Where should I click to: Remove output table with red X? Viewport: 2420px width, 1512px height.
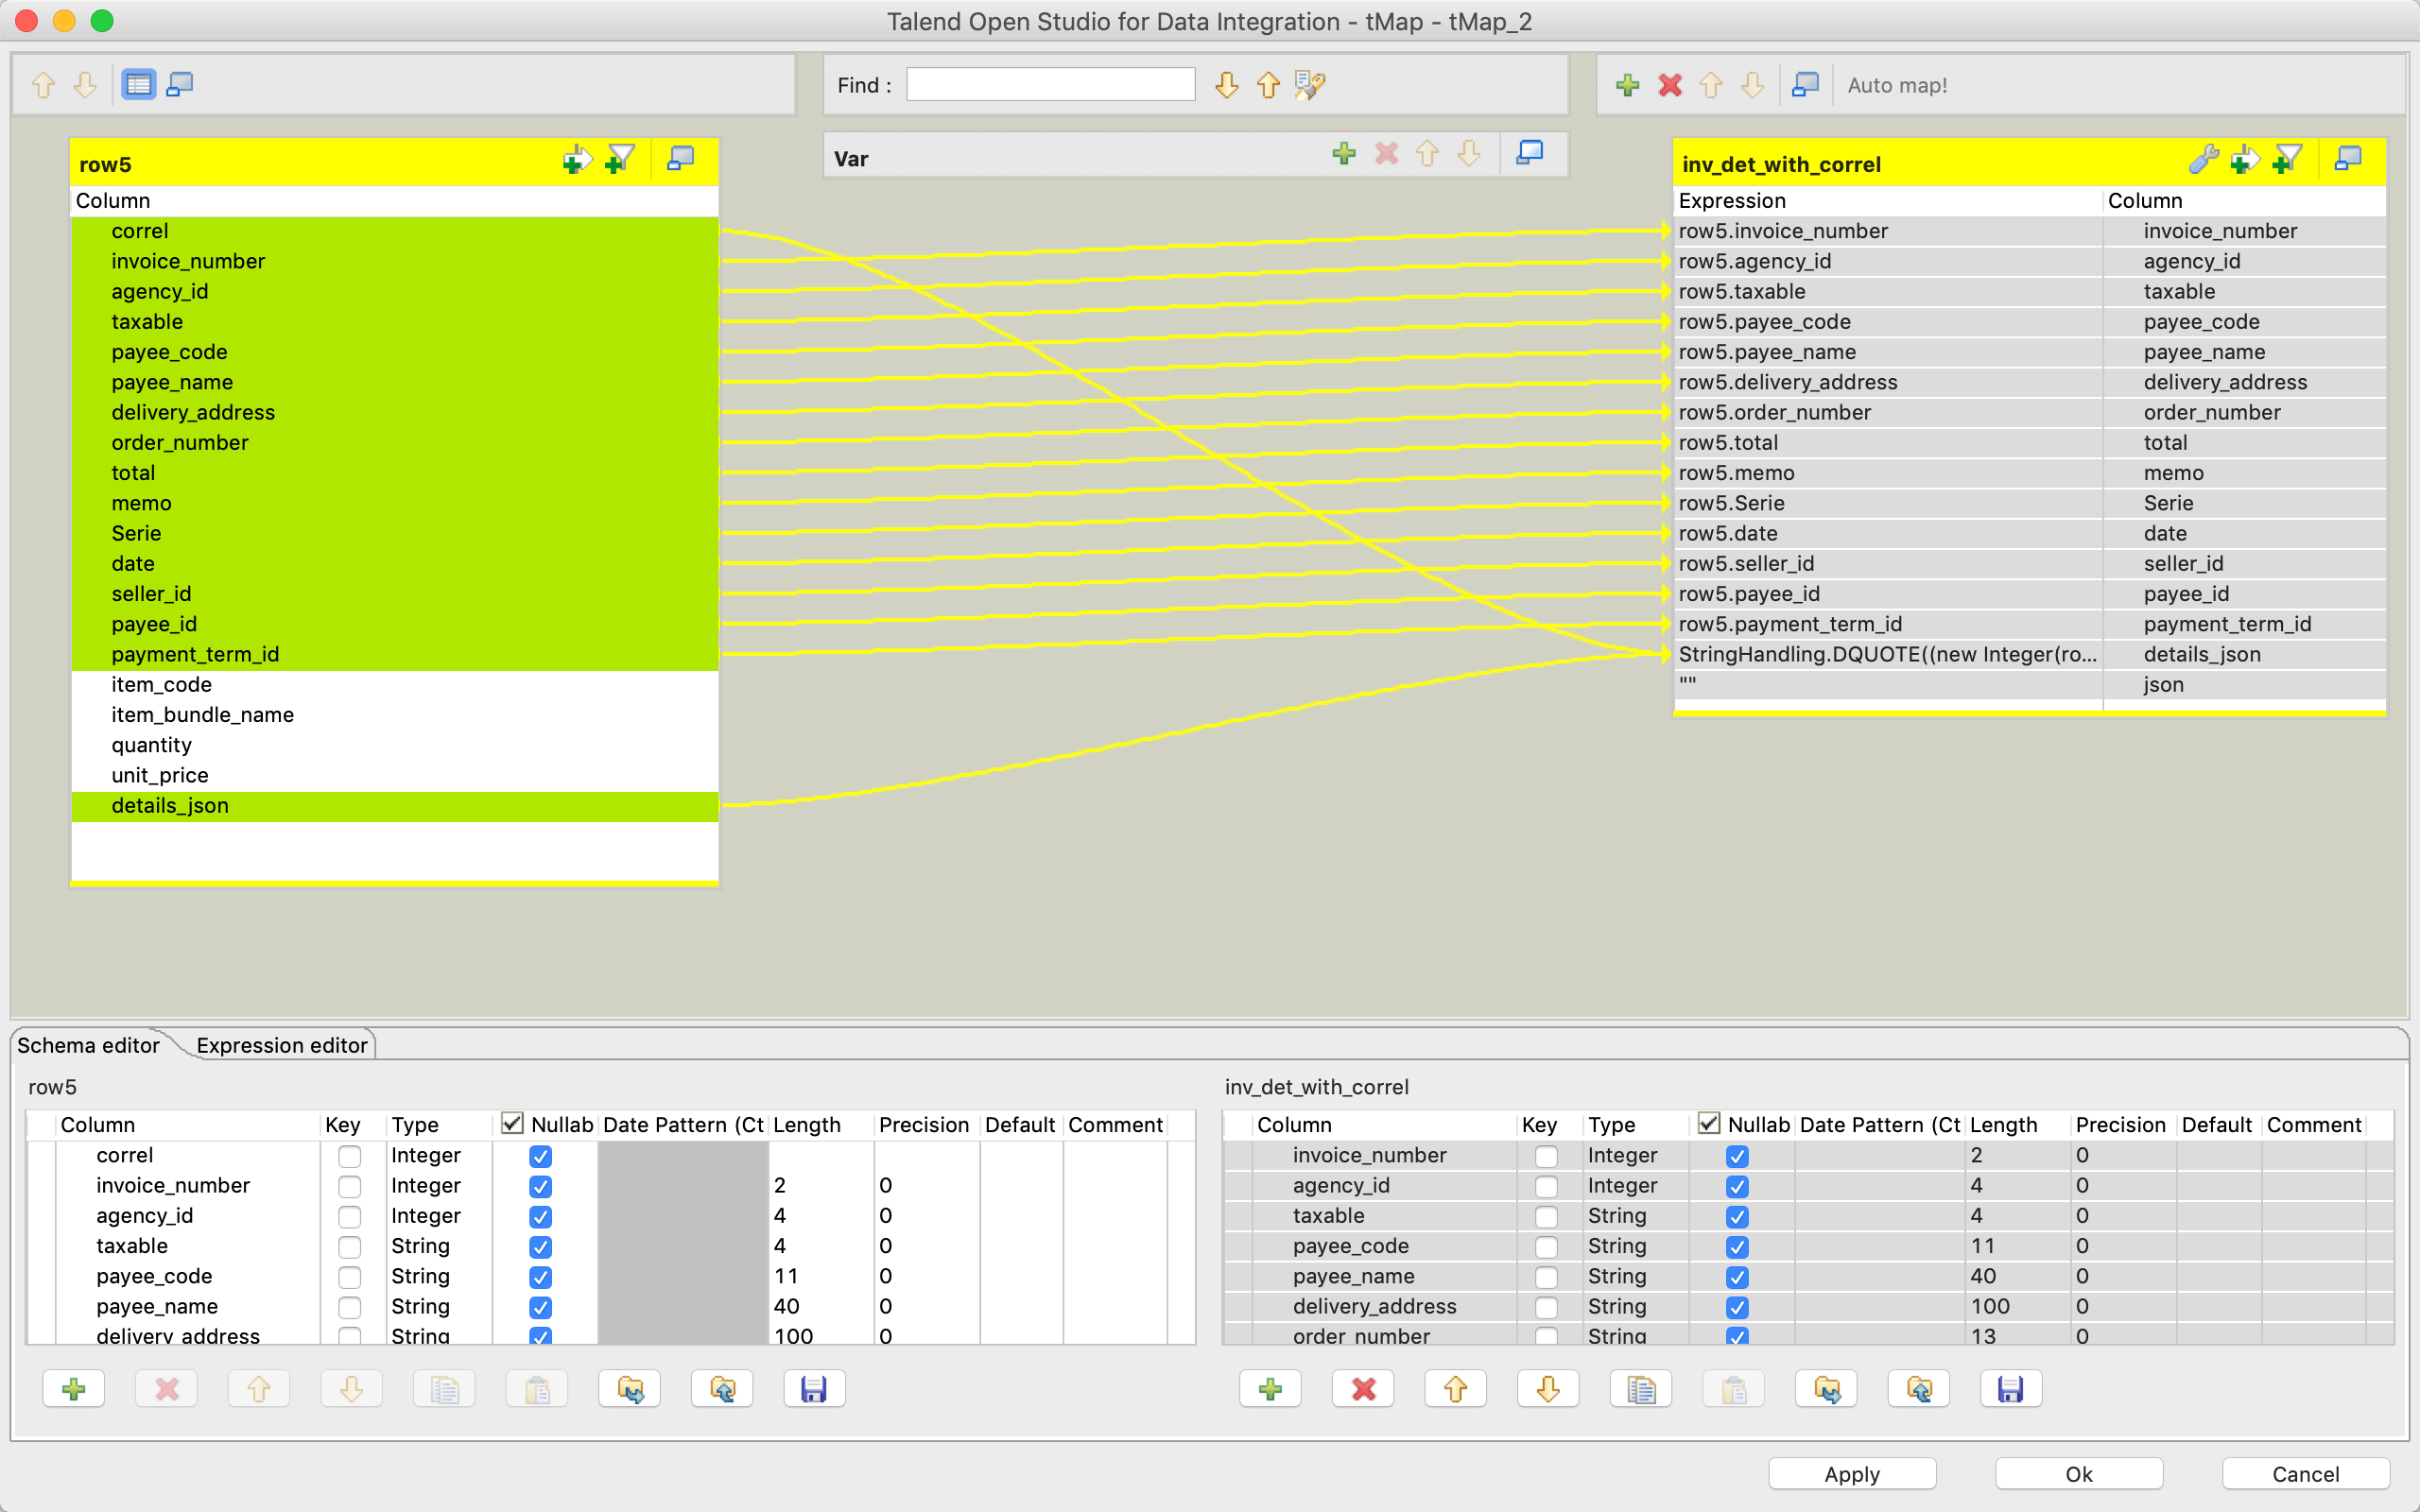coord(1669,85)
